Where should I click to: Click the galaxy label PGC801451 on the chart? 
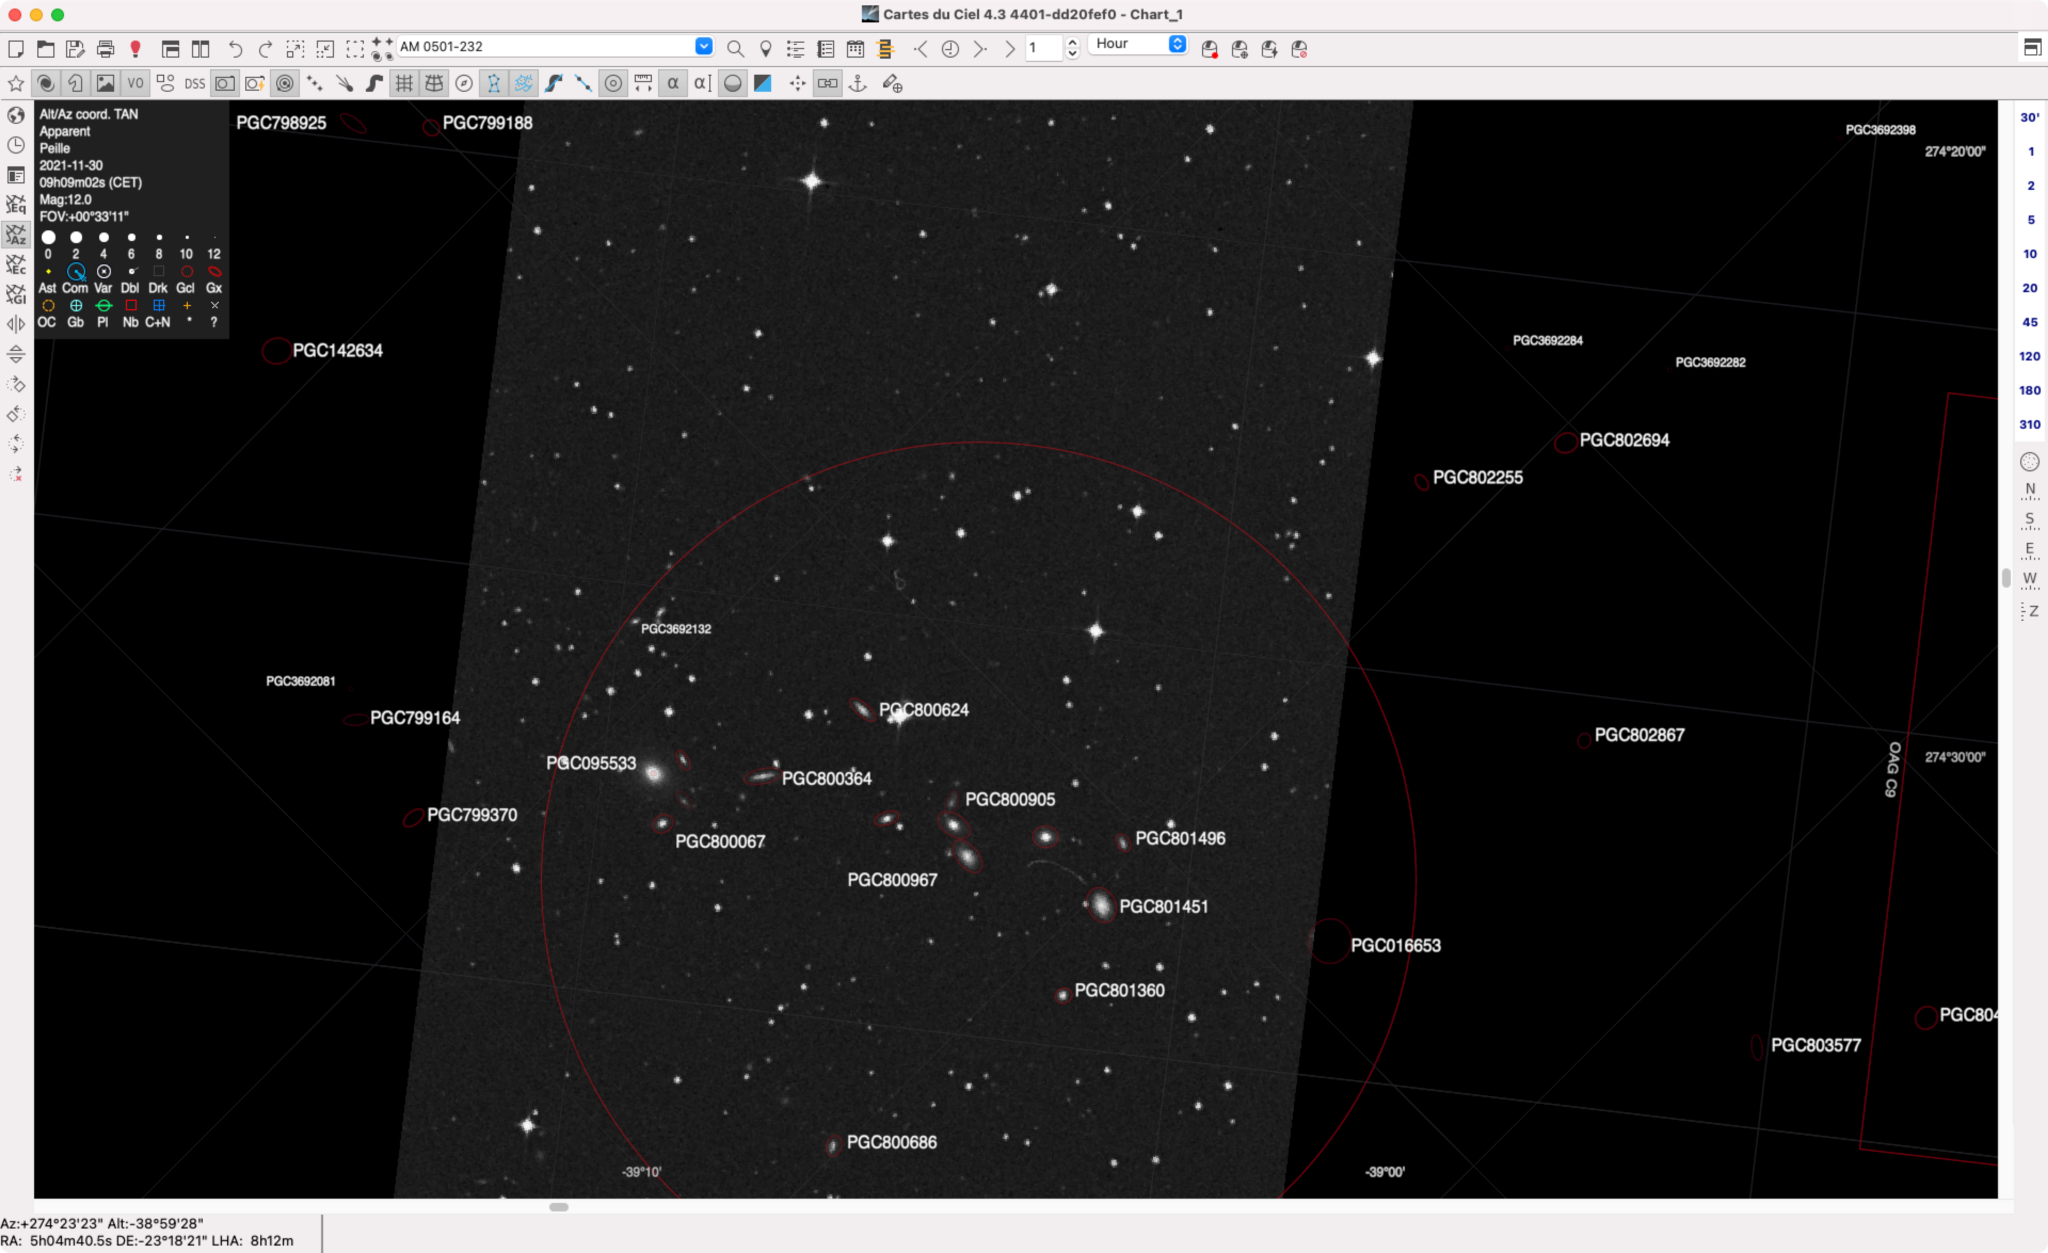point(1163,906)
